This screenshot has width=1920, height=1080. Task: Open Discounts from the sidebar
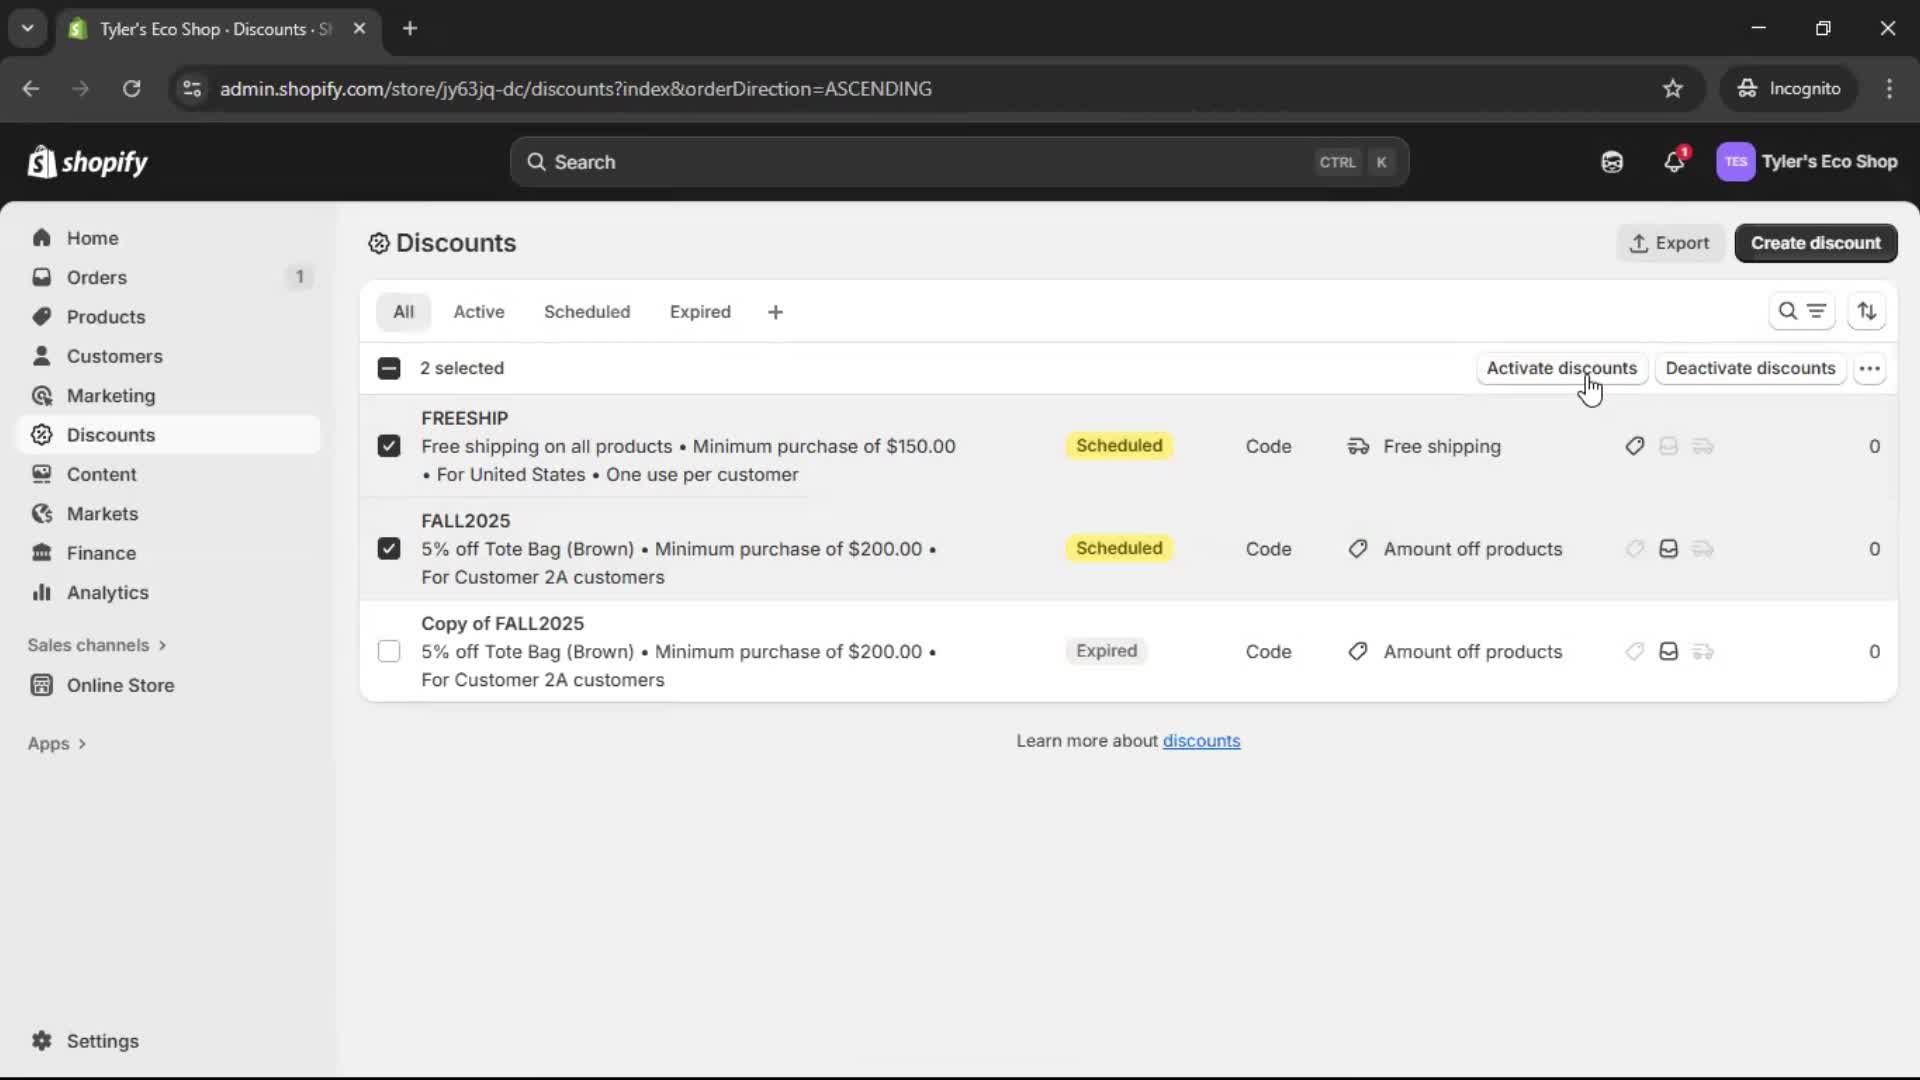[112, 434]
